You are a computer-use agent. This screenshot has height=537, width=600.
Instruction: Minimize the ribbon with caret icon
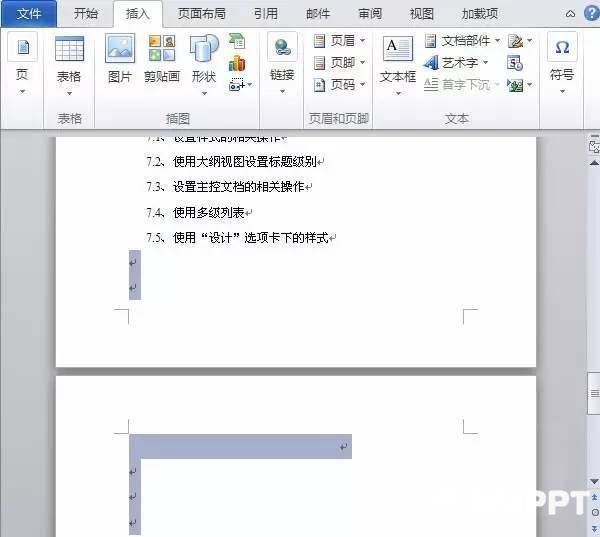tap(570, 14)
